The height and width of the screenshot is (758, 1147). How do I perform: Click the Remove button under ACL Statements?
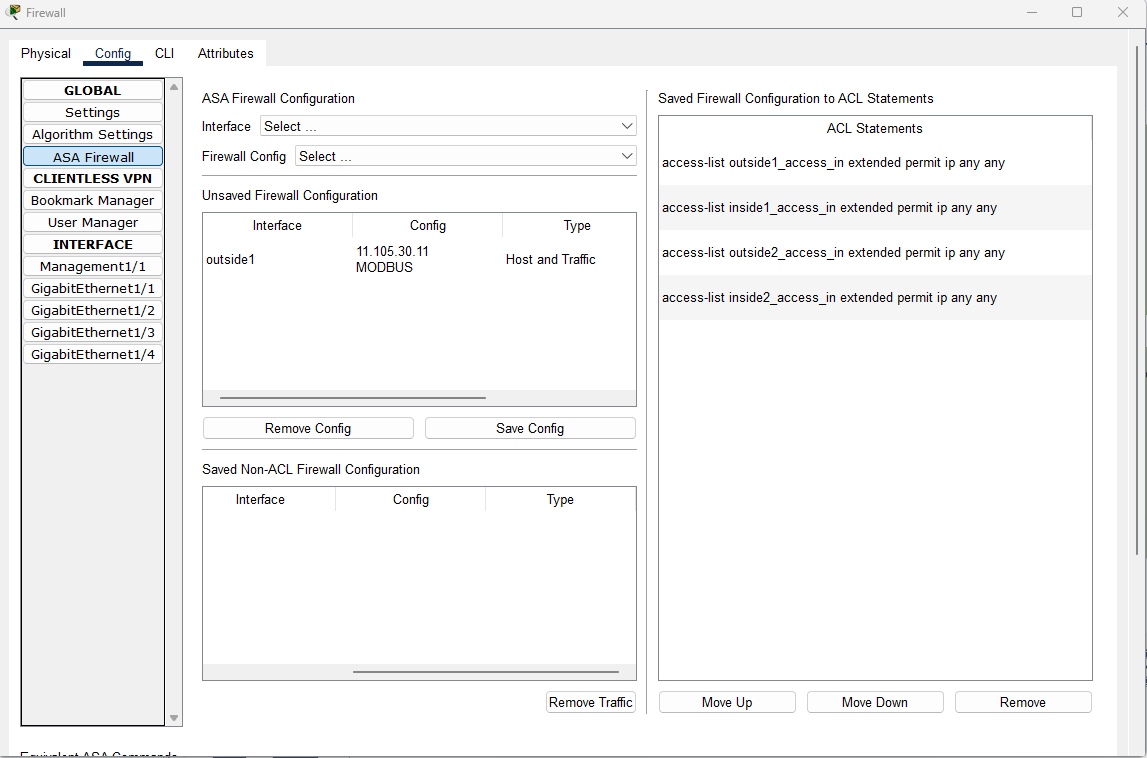(1022, 701)
